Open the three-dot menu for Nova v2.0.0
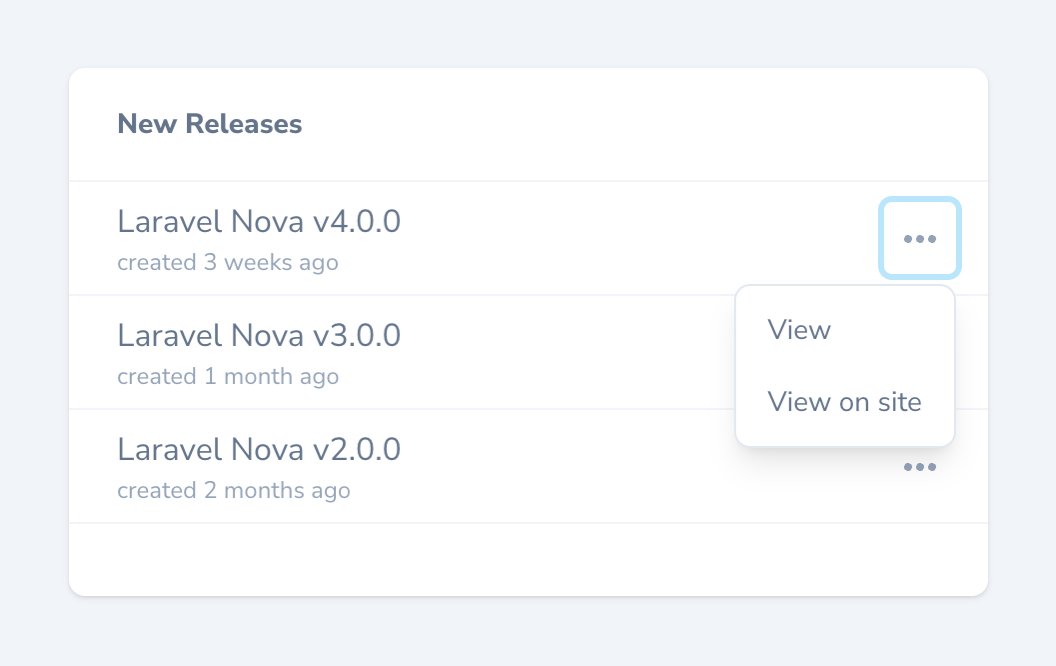 pos(920,467)
